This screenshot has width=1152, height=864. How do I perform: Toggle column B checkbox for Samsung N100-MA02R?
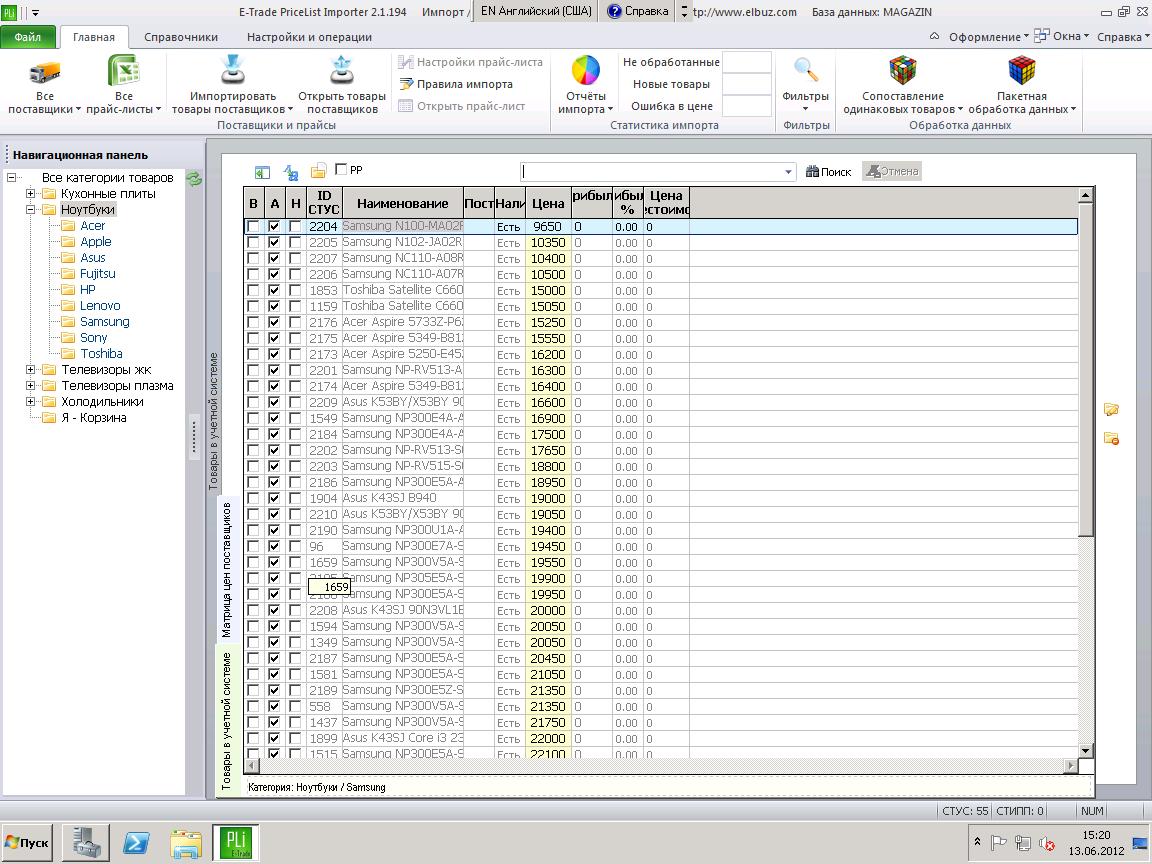[x=253, y=226]
